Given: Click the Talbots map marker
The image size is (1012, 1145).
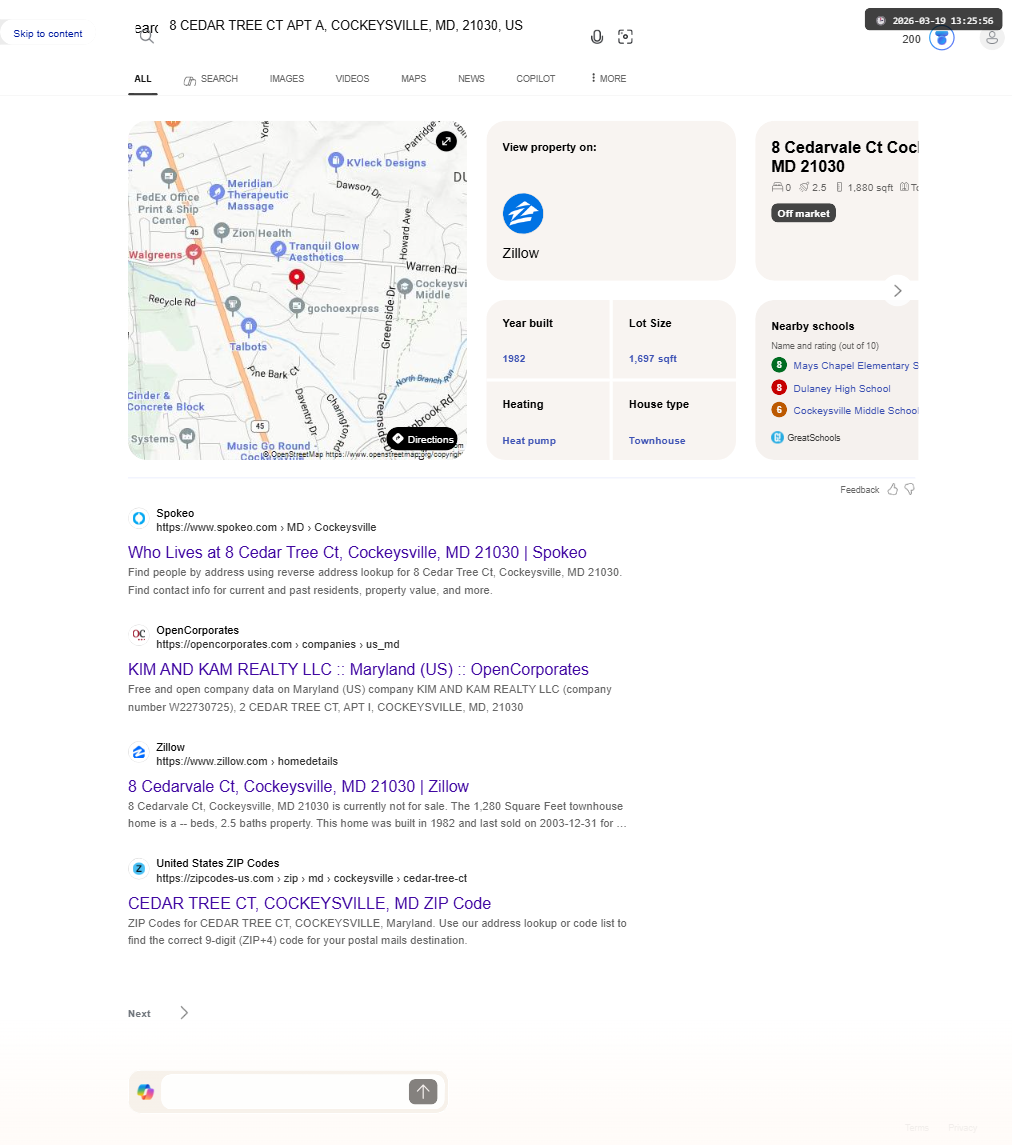Looking at the screenshot, I should (249, 326).
